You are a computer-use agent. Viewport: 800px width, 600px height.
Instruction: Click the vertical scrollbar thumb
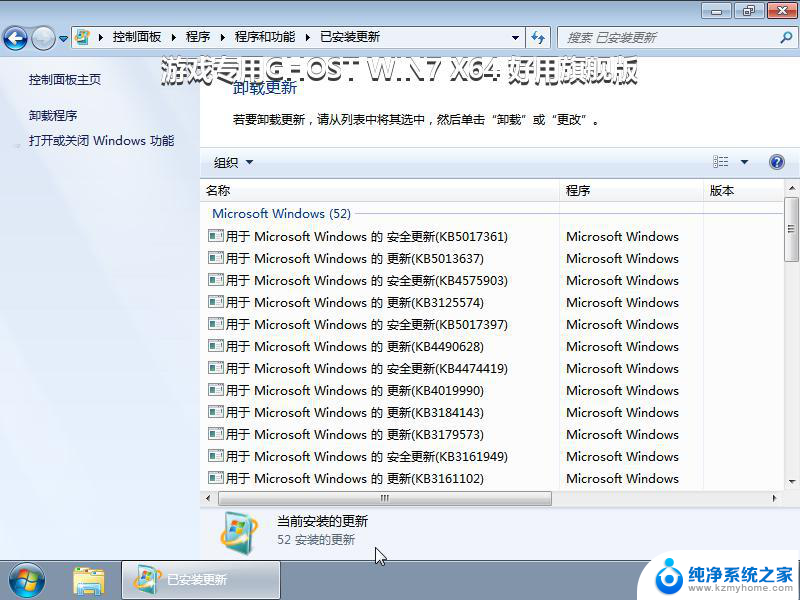click(792, 230)
